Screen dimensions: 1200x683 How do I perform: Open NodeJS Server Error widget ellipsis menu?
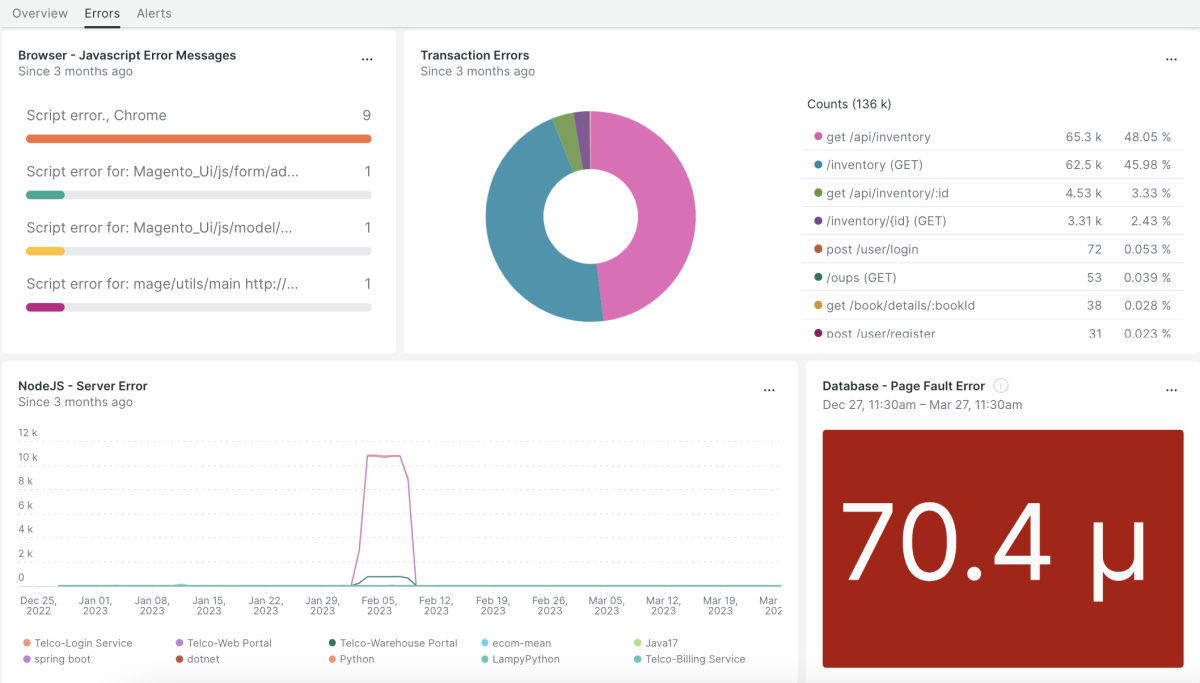click(769, 390)
